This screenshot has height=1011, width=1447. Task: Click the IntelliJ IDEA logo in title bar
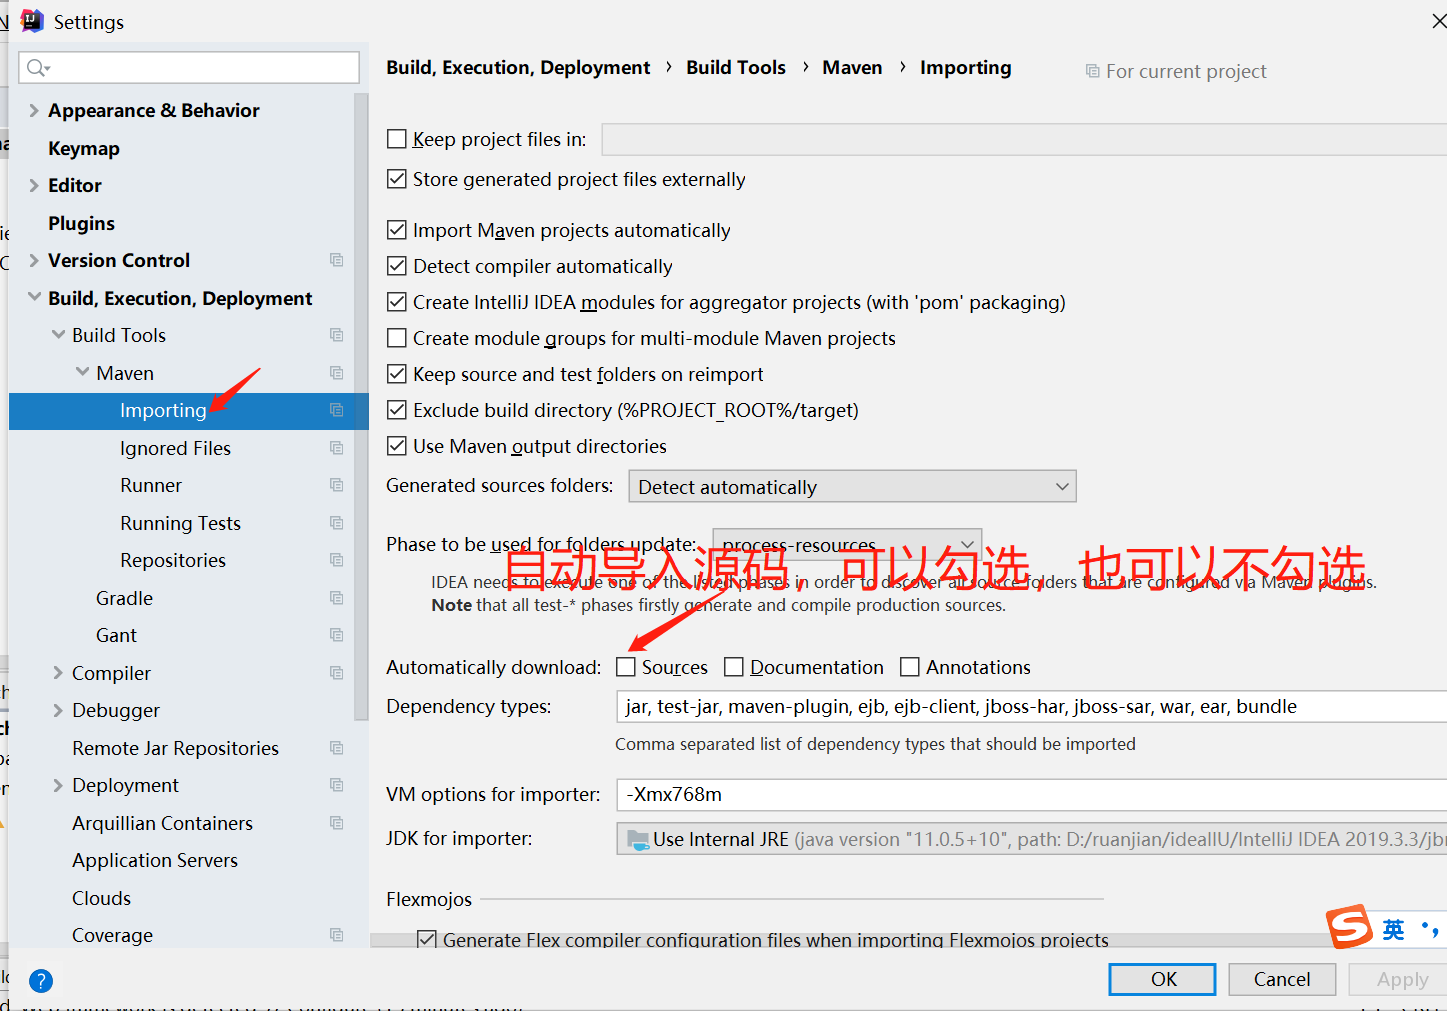[x=32, y=21]
